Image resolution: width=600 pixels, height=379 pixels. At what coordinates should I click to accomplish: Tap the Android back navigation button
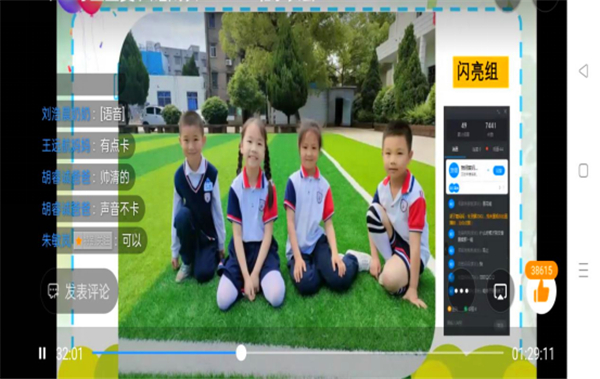pyautogui.click(x=583, y=71)
